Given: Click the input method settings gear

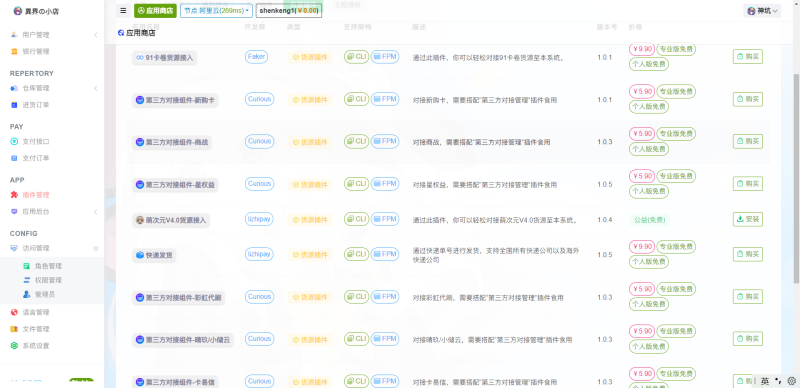Looking at the screenshot, I should point(792,381).
